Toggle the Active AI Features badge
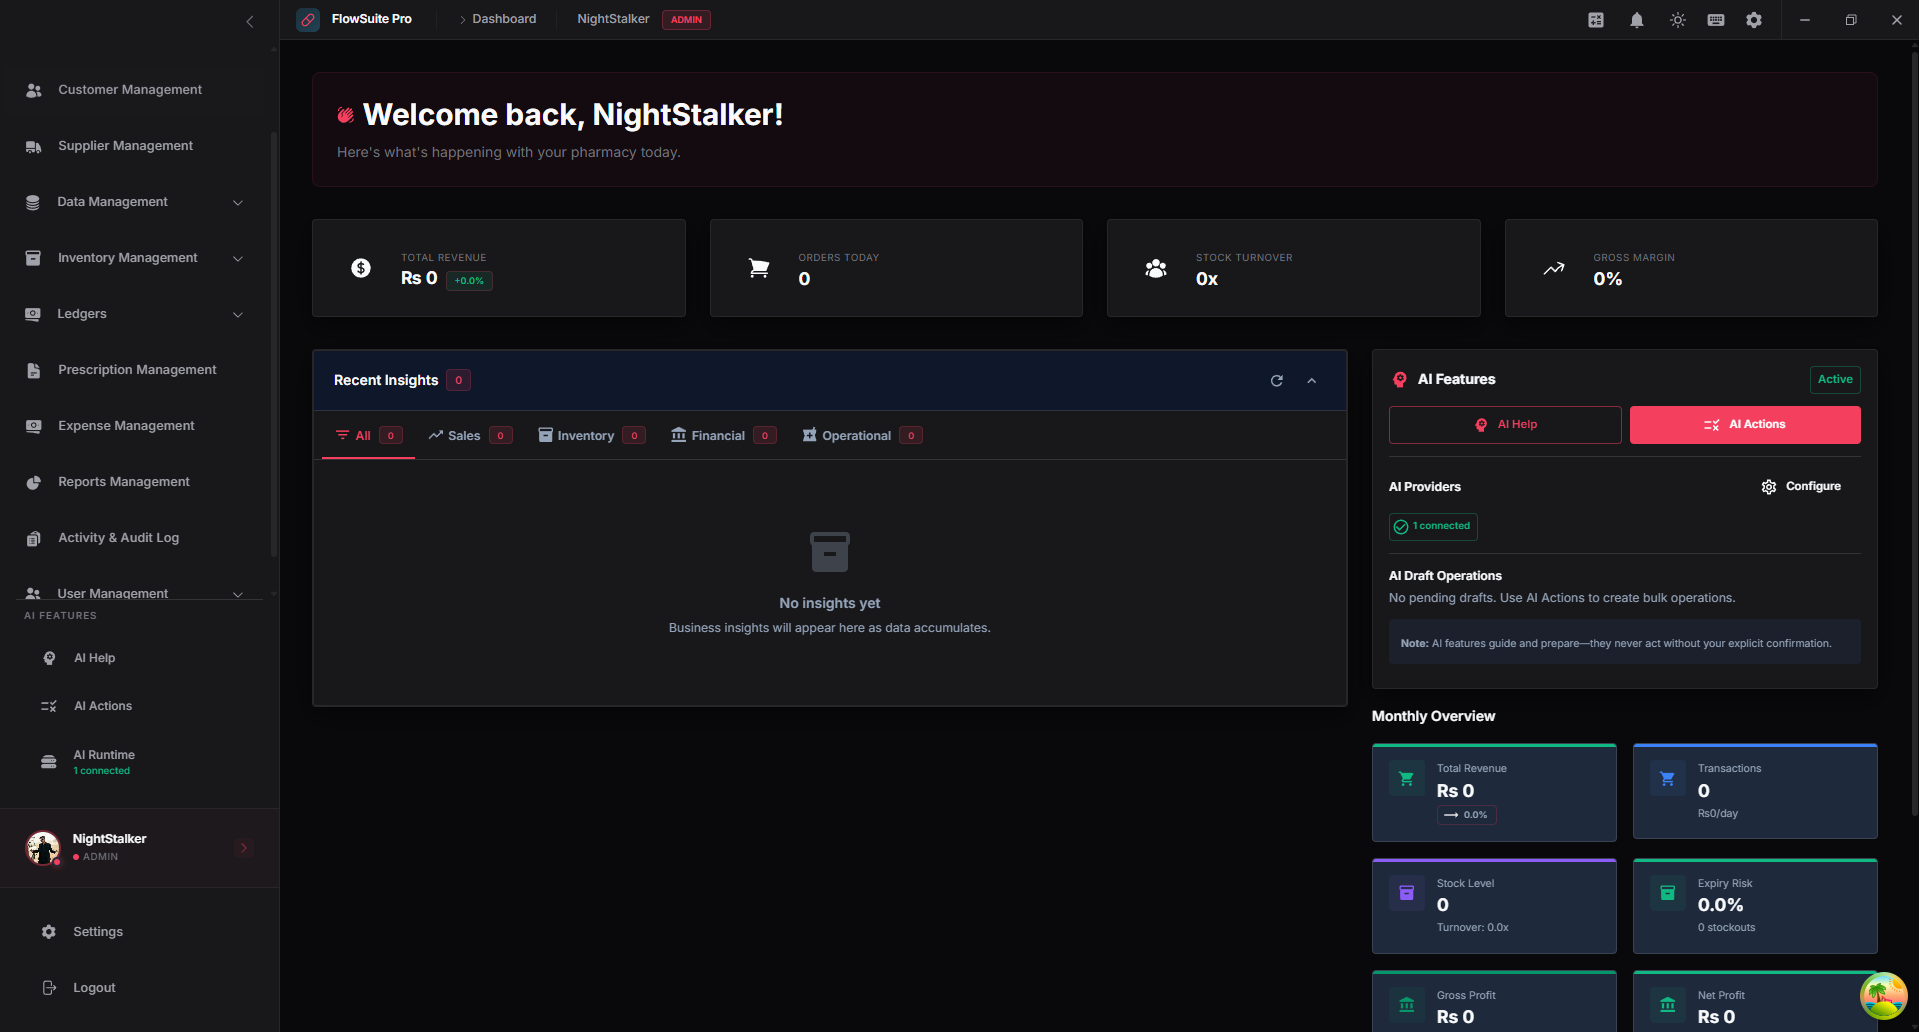This screenshot has height=1032, width=1919. click(1835, 380)
